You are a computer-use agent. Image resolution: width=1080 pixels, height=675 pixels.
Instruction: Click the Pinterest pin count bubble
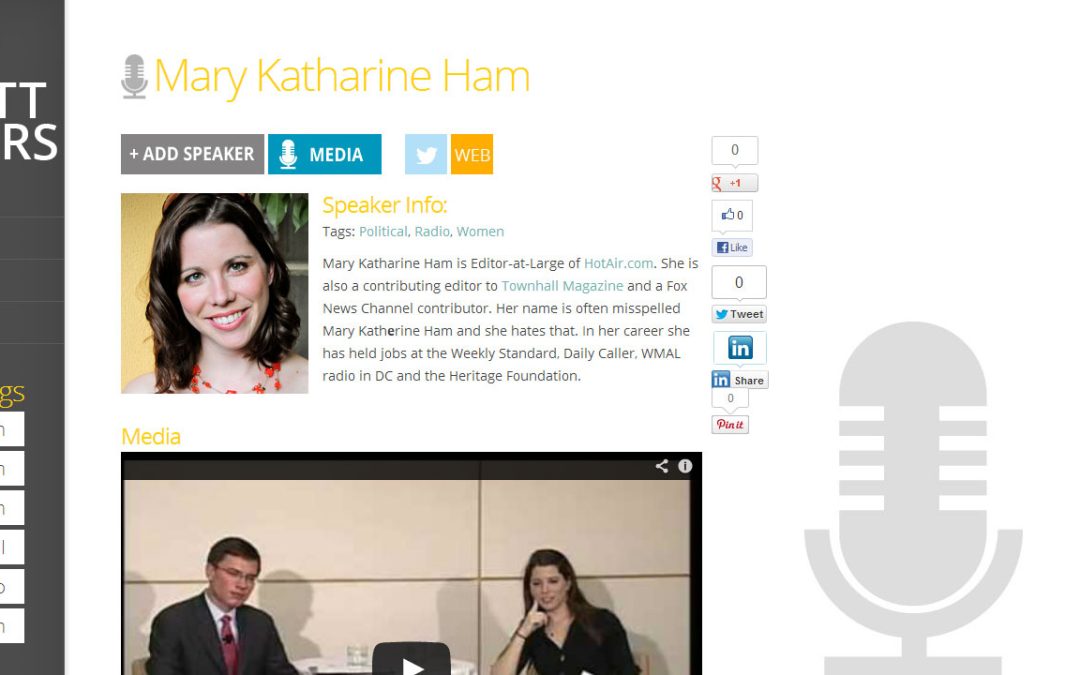(x=730, y=398)
